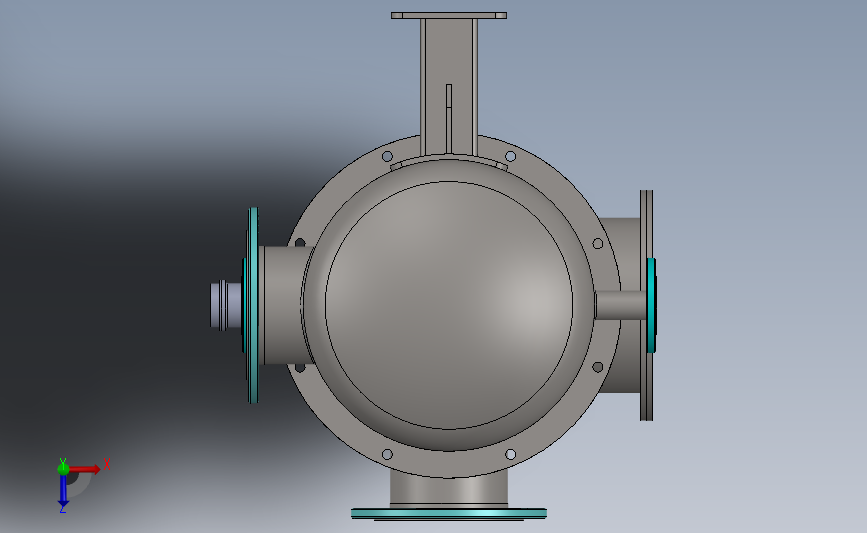This screenshot has height=533, width=867.
Task: Click the green Y axis dot of the triad
Action: click(63, 468)
